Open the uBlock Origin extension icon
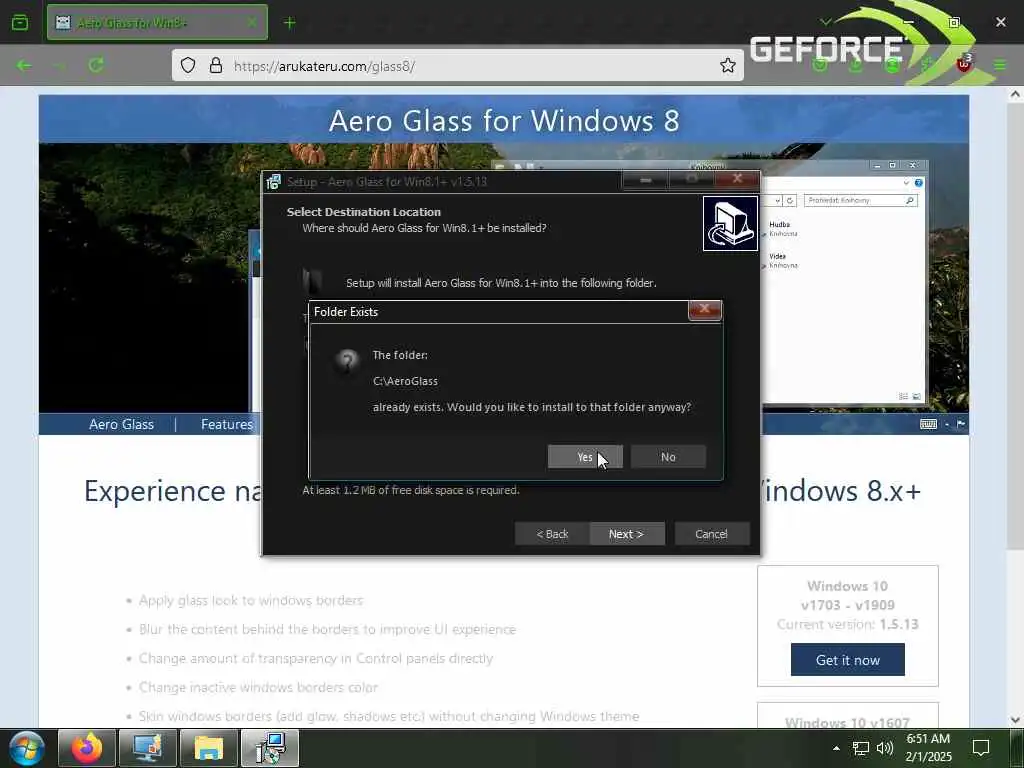 964,65
